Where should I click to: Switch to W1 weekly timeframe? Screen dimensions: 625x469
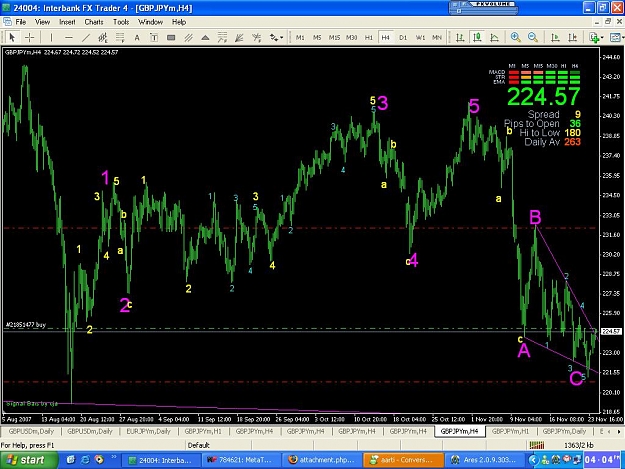(x=420, y=37)
